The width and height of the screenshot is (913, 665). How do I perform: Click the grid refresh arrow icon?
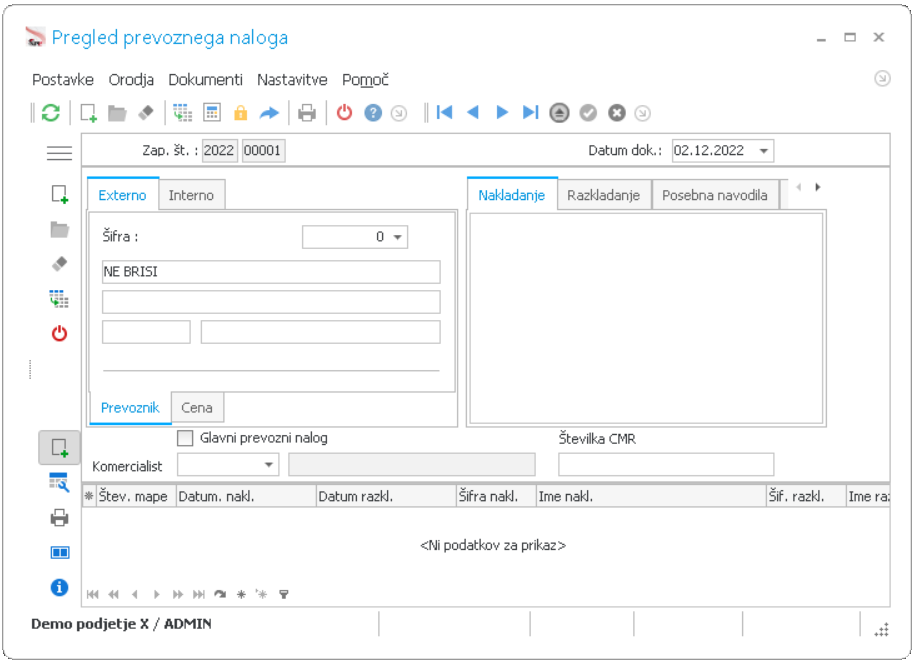click(220, 595)
